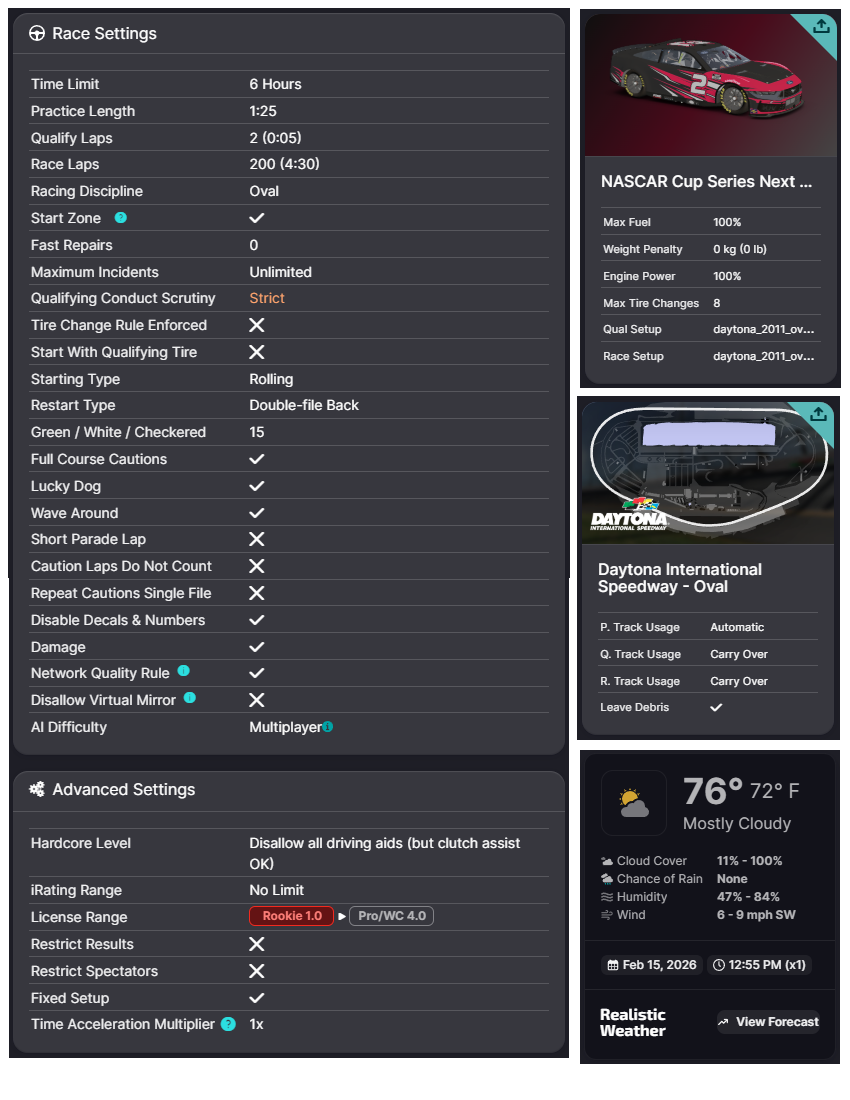The height and width of the screenshot is (1100, 850).
Task: Toggle Tire Change Rule Enforced X mark
Action: click(x=257, y=325)
